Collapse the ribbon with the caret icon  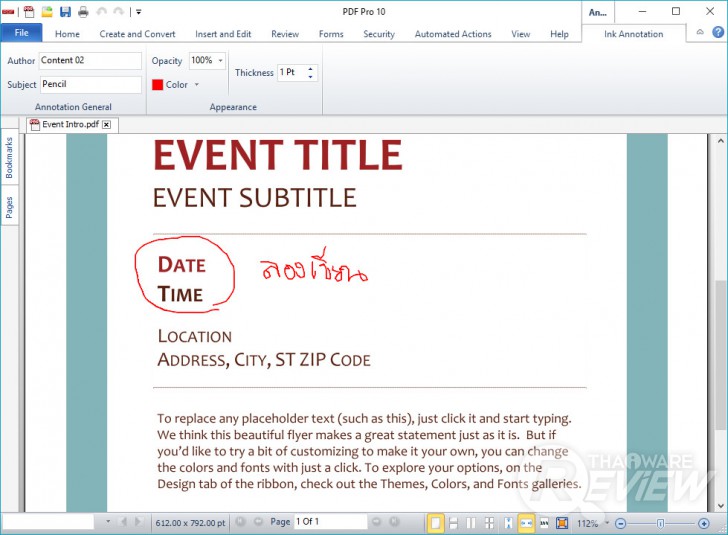(700, 32)
